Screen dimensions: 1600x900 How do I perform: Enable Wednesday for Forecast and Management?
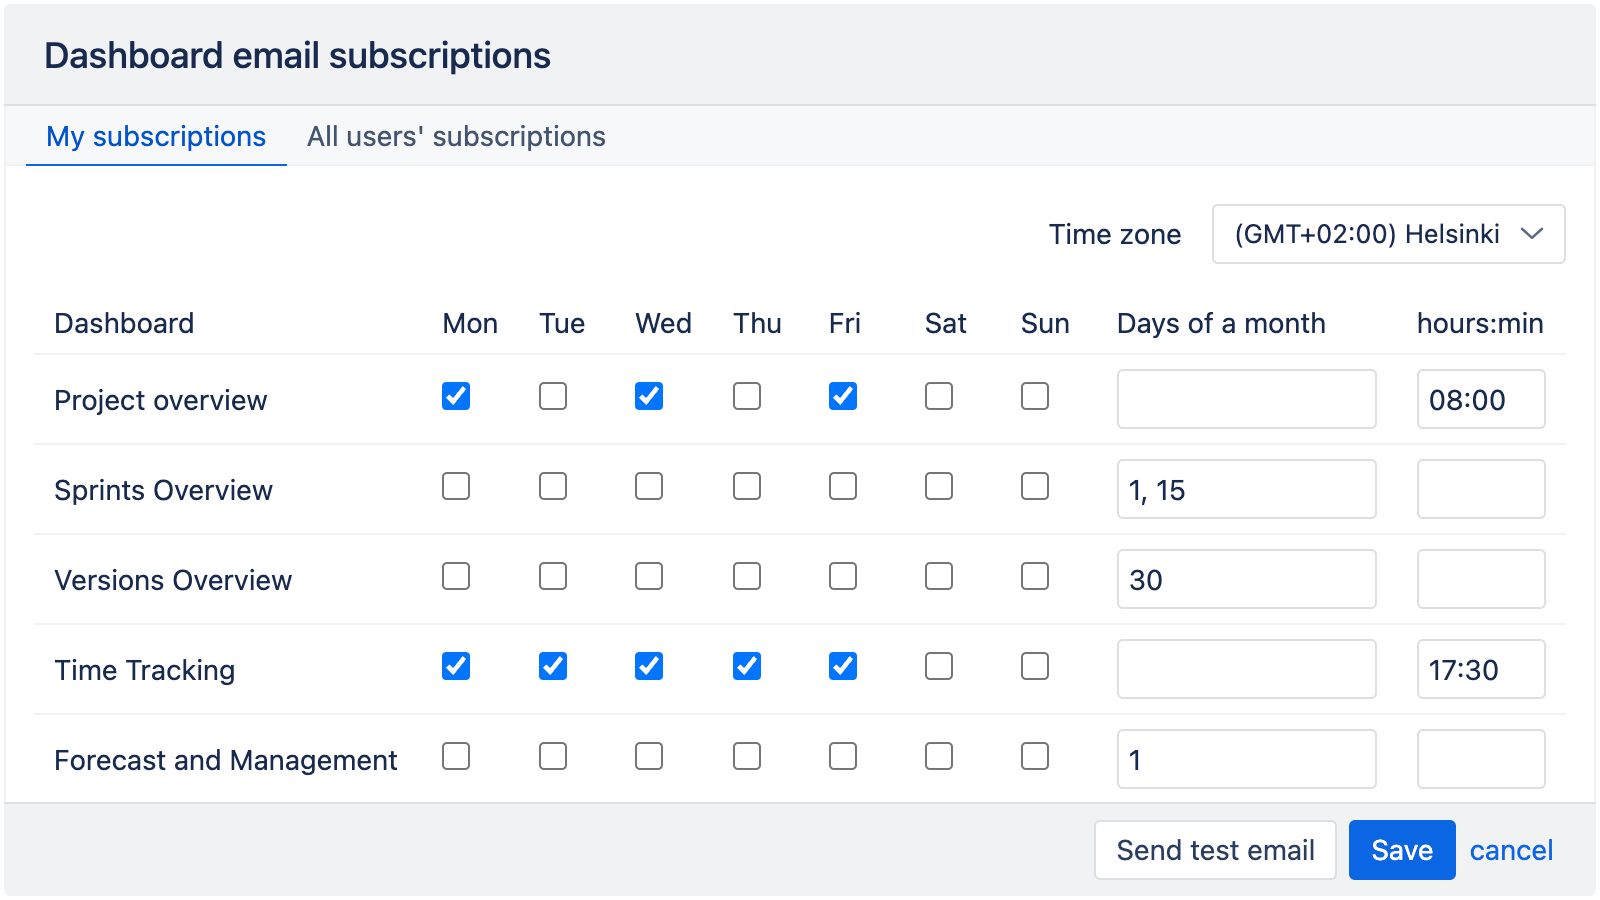pyautogui.click(x=649, y=757)
